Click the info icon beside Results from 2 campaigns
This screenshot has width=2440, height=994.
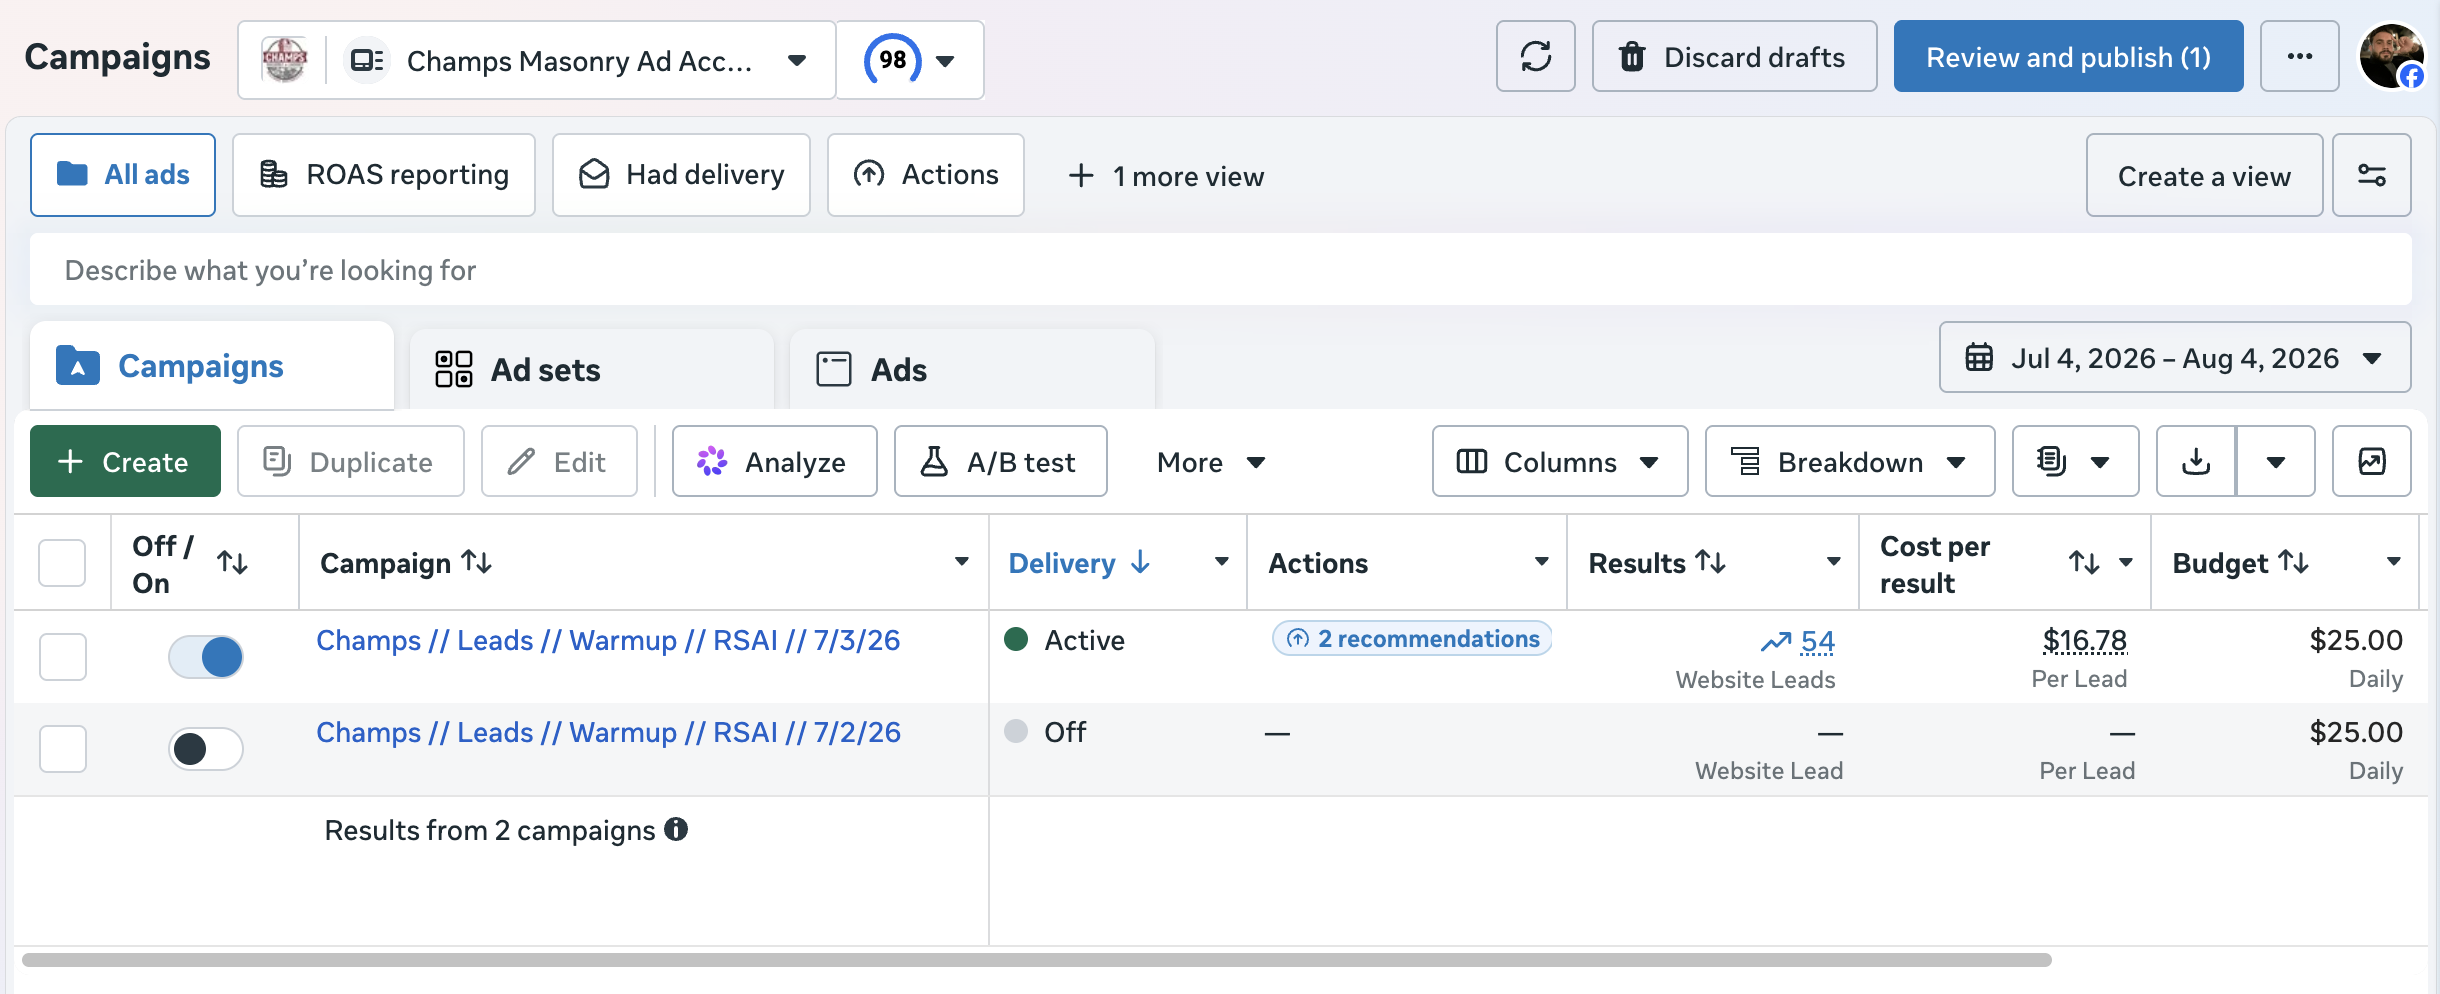(676, 829)
